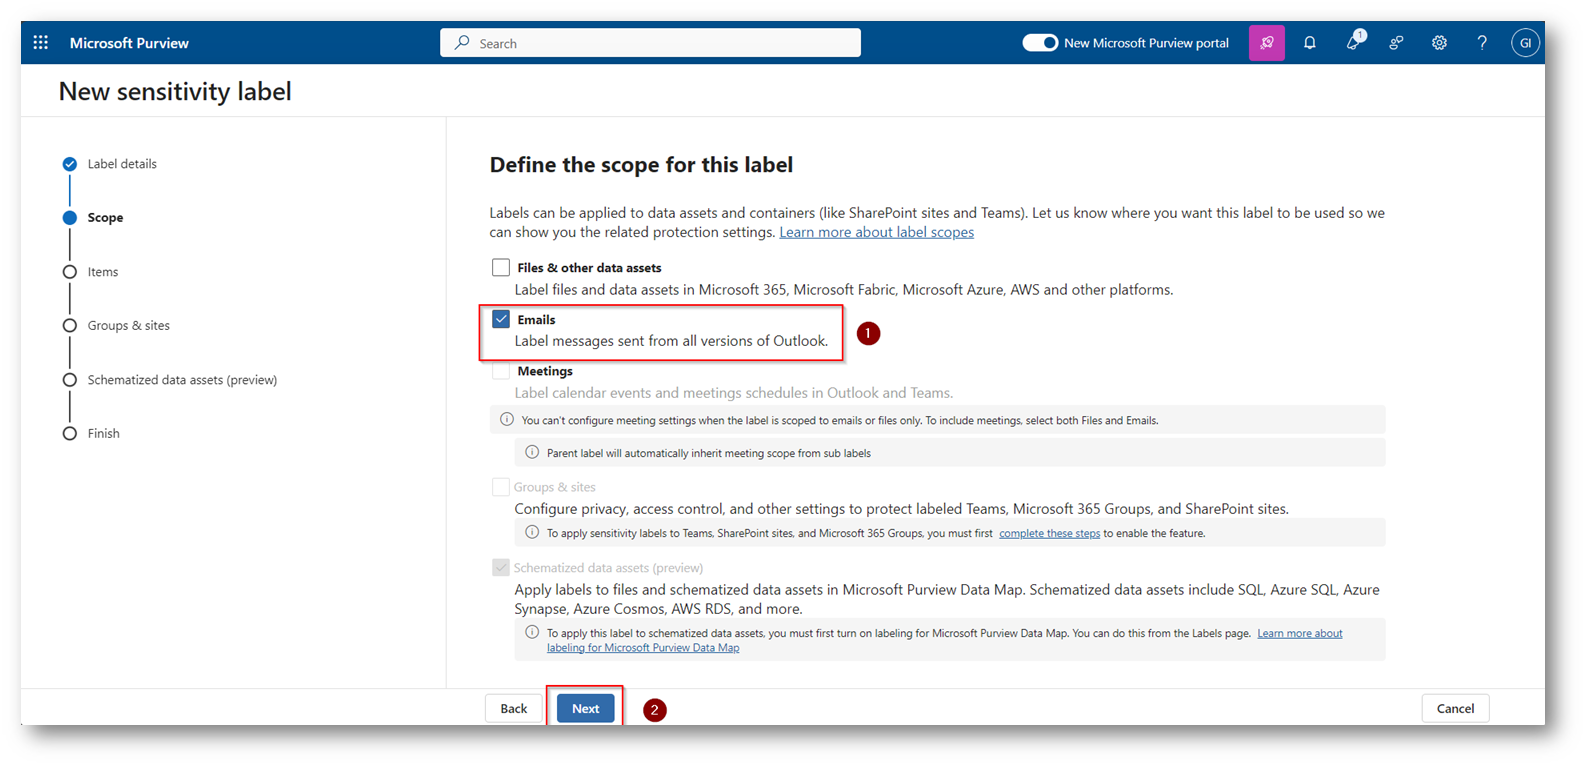Go to the Label details step
The image size is (1587, 767).
coord(121,164)
